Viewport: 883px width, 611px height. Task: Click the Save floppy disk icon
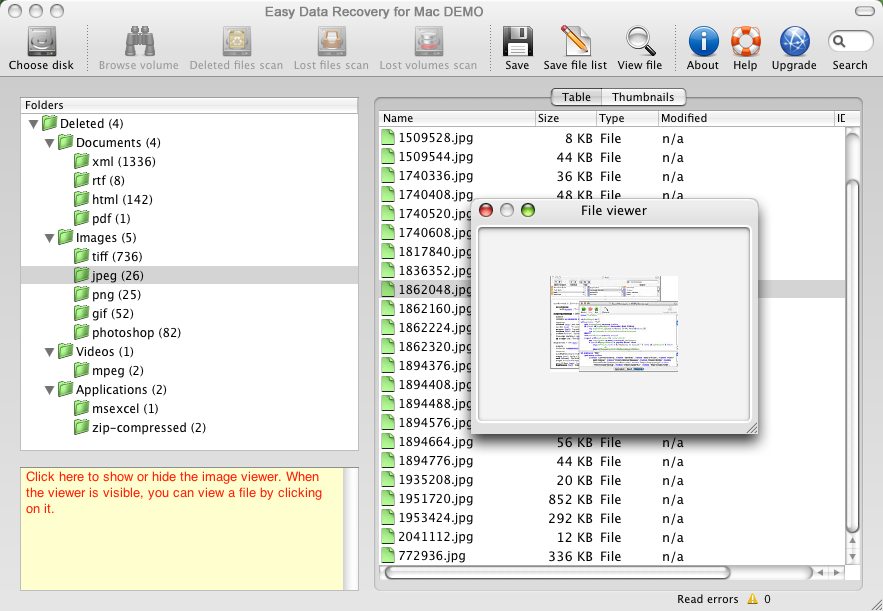(517, 42)
